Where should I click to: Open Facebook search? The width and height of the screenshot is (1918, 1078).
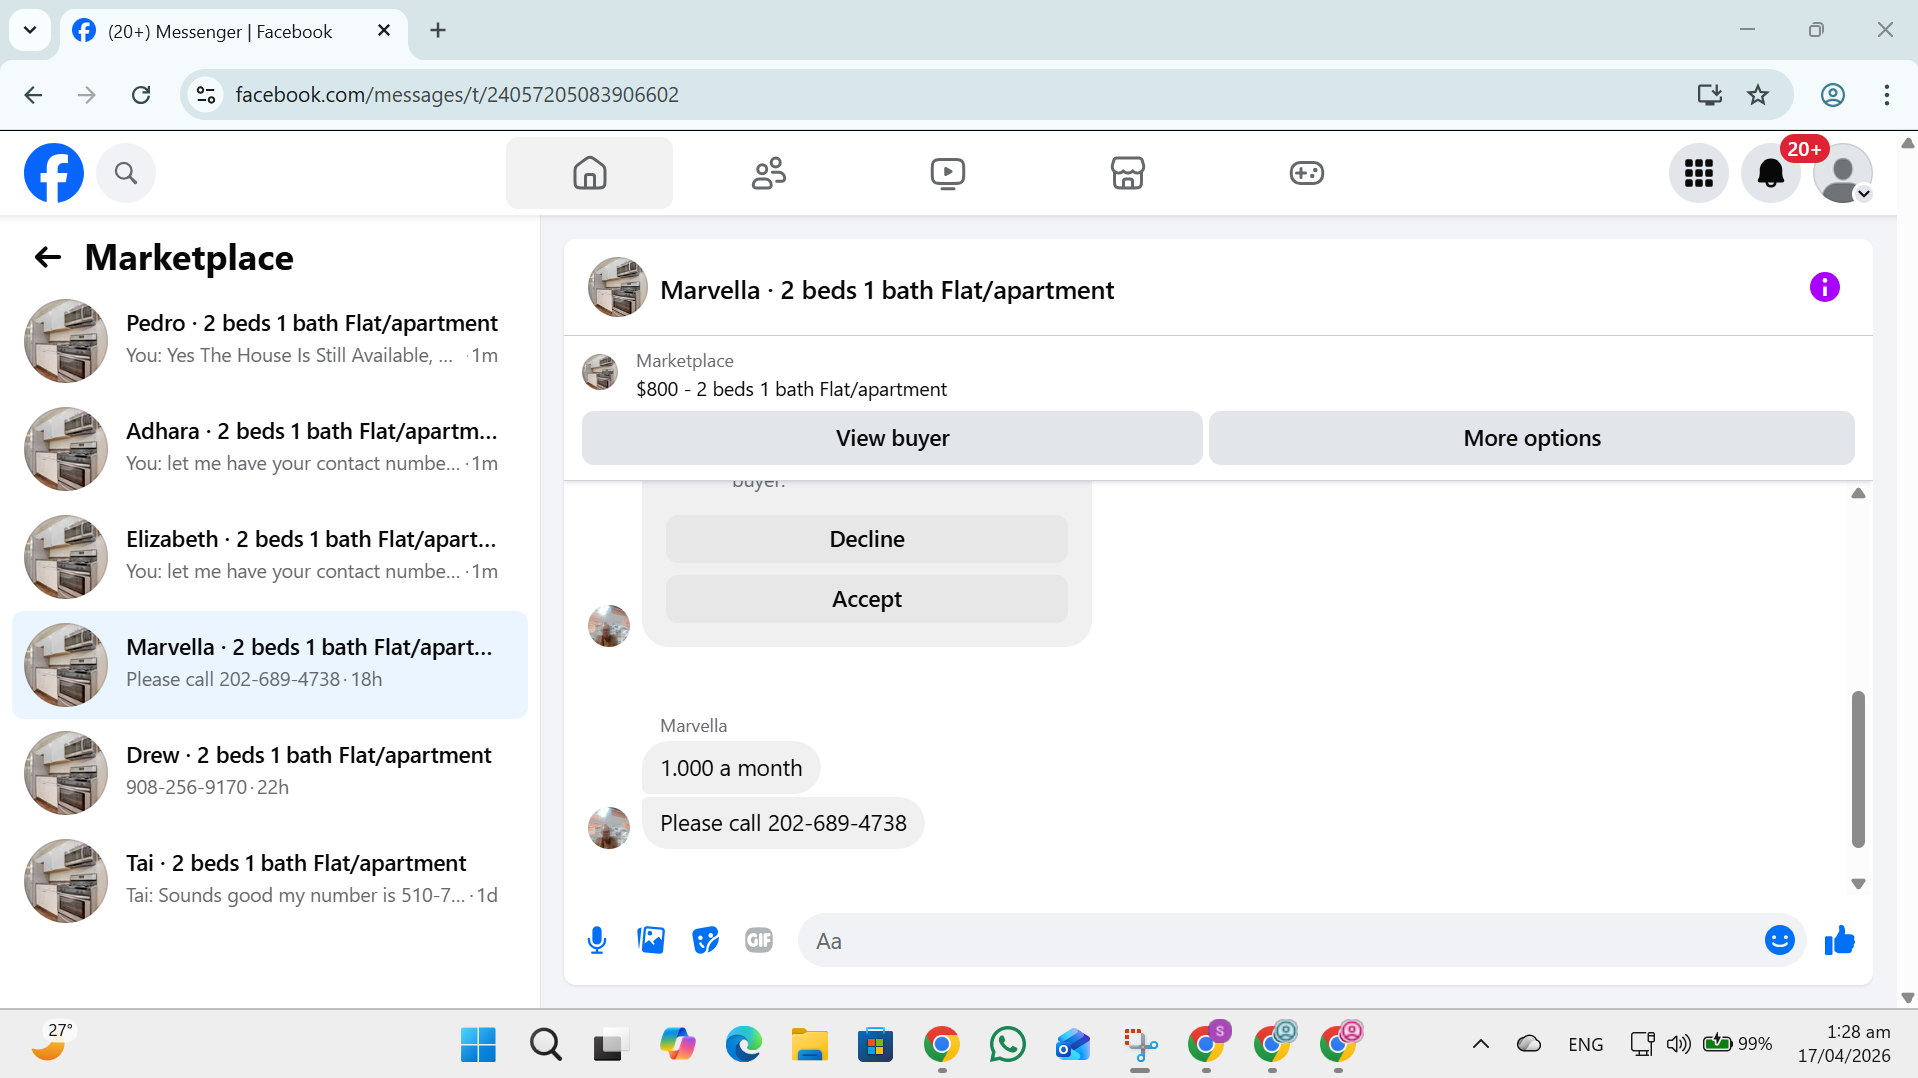[126, 173]
